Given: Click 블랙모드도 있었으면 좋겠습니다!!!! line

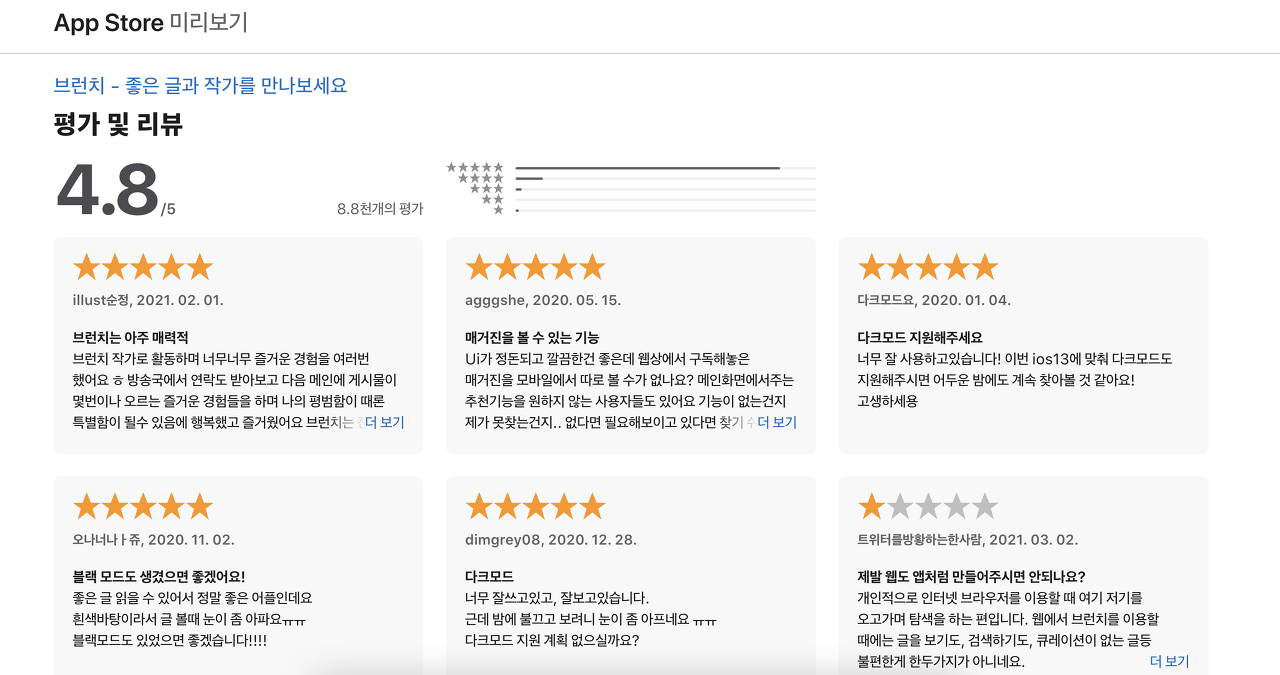Looking at the screenshot, I should pyautogui.click(x=170, y=641).
